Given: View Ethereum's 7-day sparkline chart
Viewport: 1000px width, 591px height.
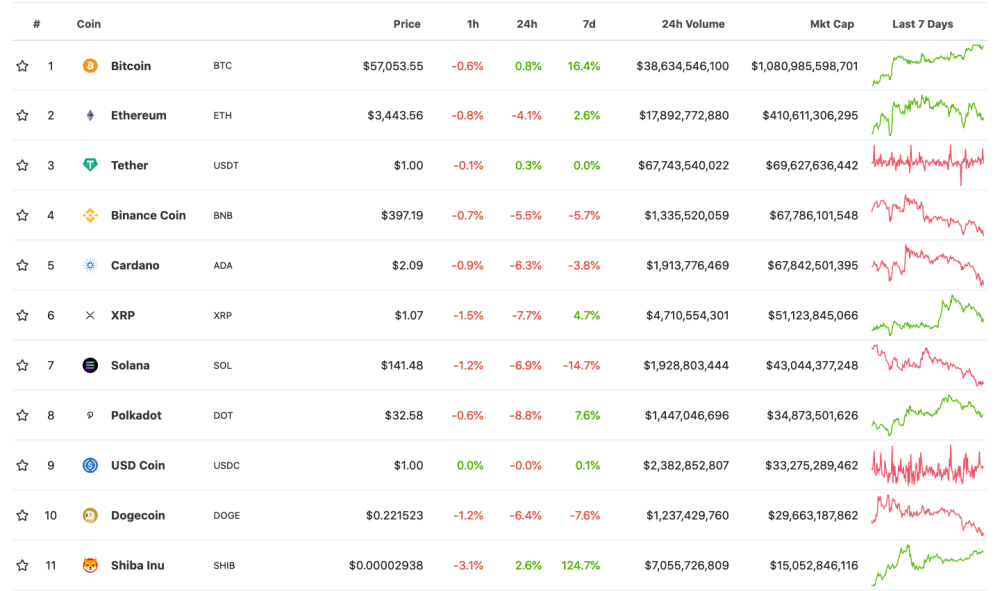Looking at the screenshot, I should coord(928,115).
